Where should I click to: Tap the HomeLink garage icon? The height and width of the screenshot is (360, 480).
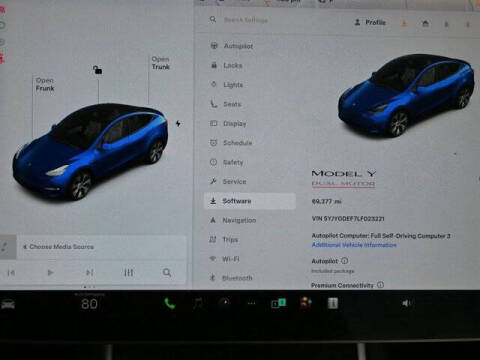click(425, 24)
